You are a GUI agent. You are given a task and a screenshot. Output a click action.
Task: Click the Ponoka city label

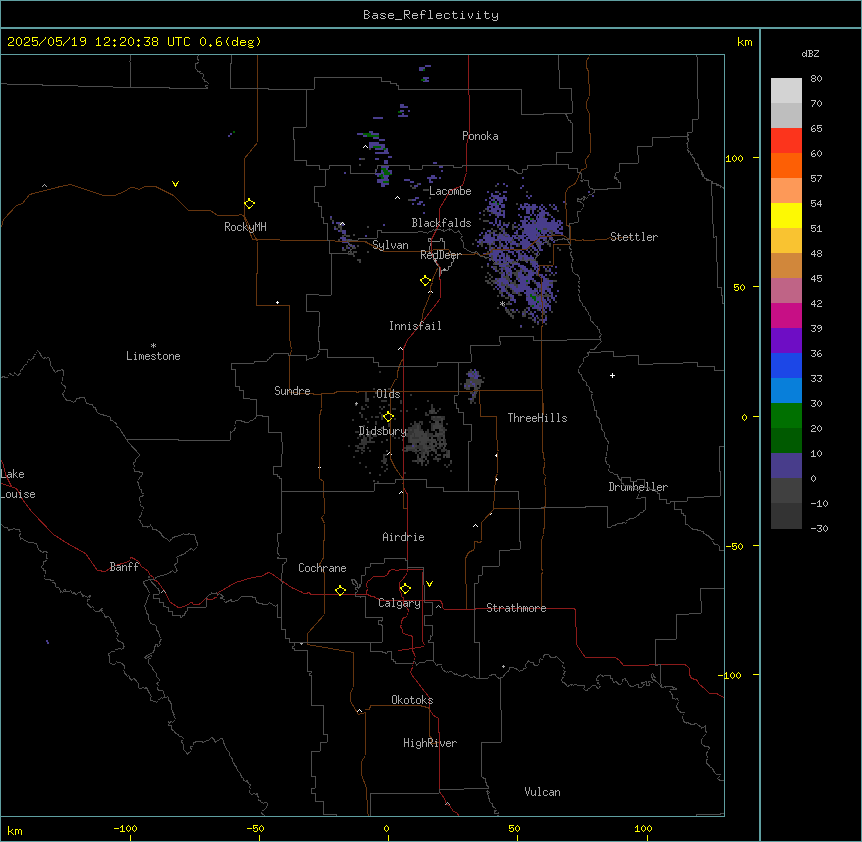point(480,136)
